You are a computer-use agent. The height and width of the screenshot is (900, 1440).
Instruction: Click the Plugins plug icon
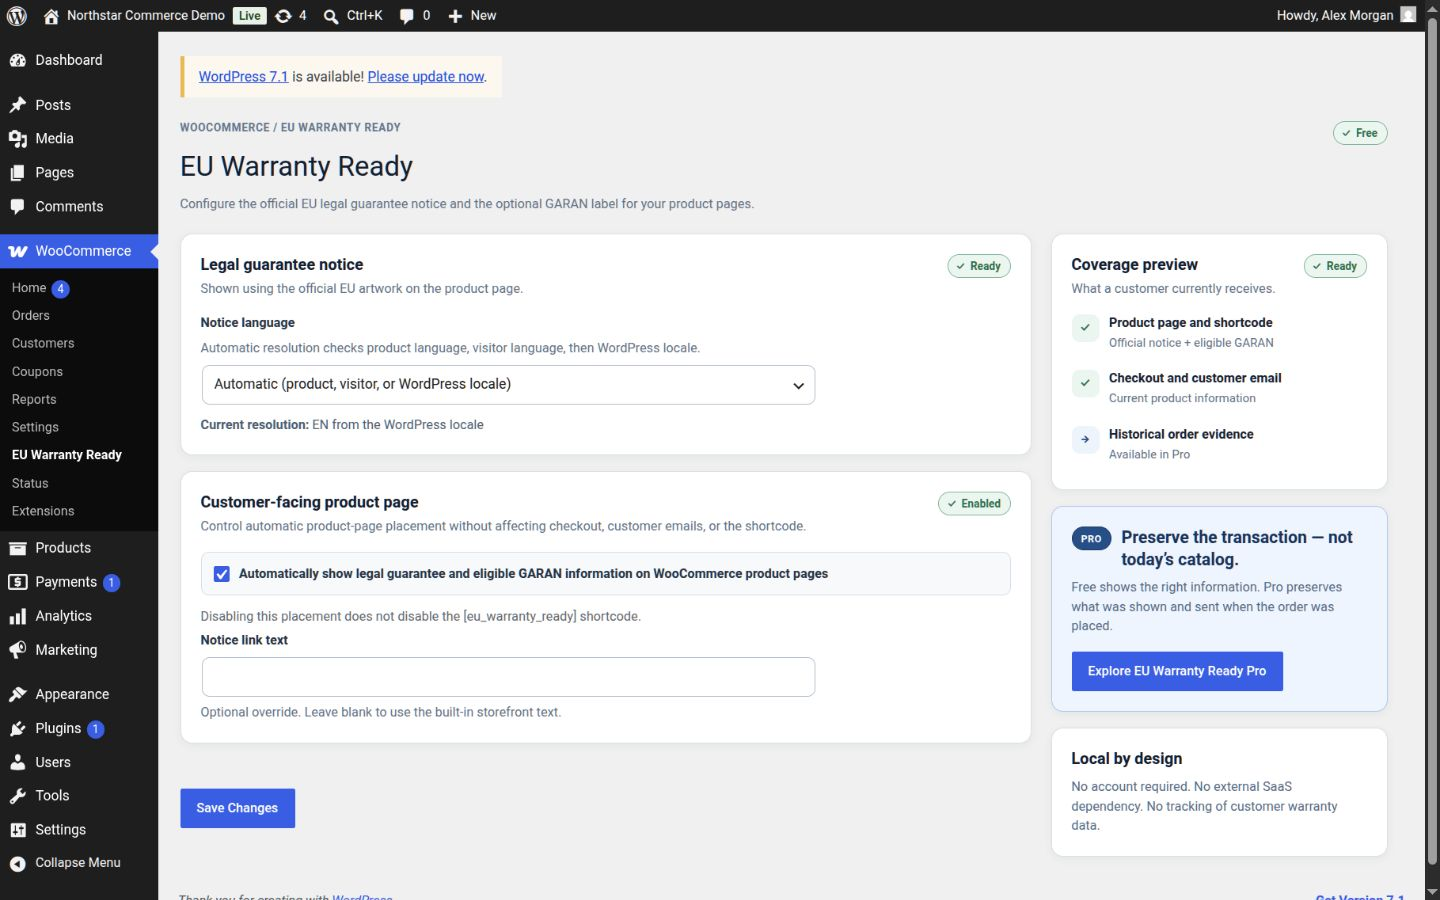tap(18, 729)
